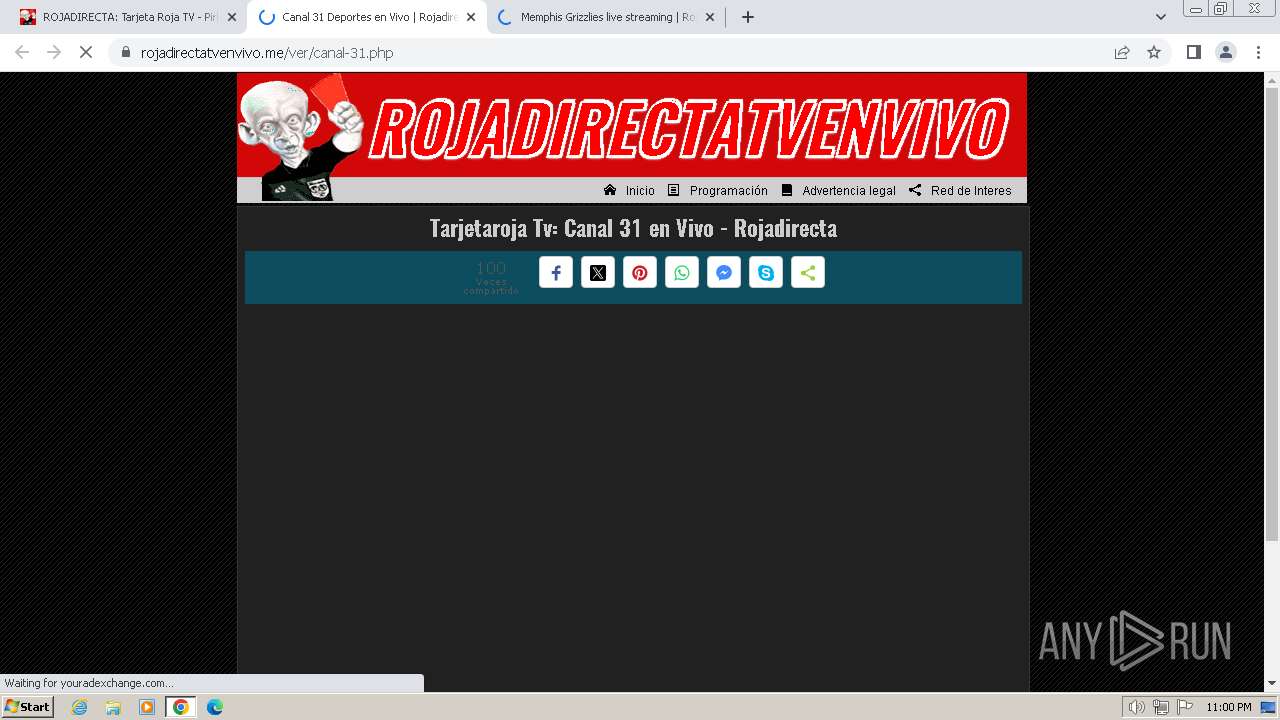Screen dimensions: 1280x720
Task: Toggle the browser side panel
Action: click(x=1193, y=52)
